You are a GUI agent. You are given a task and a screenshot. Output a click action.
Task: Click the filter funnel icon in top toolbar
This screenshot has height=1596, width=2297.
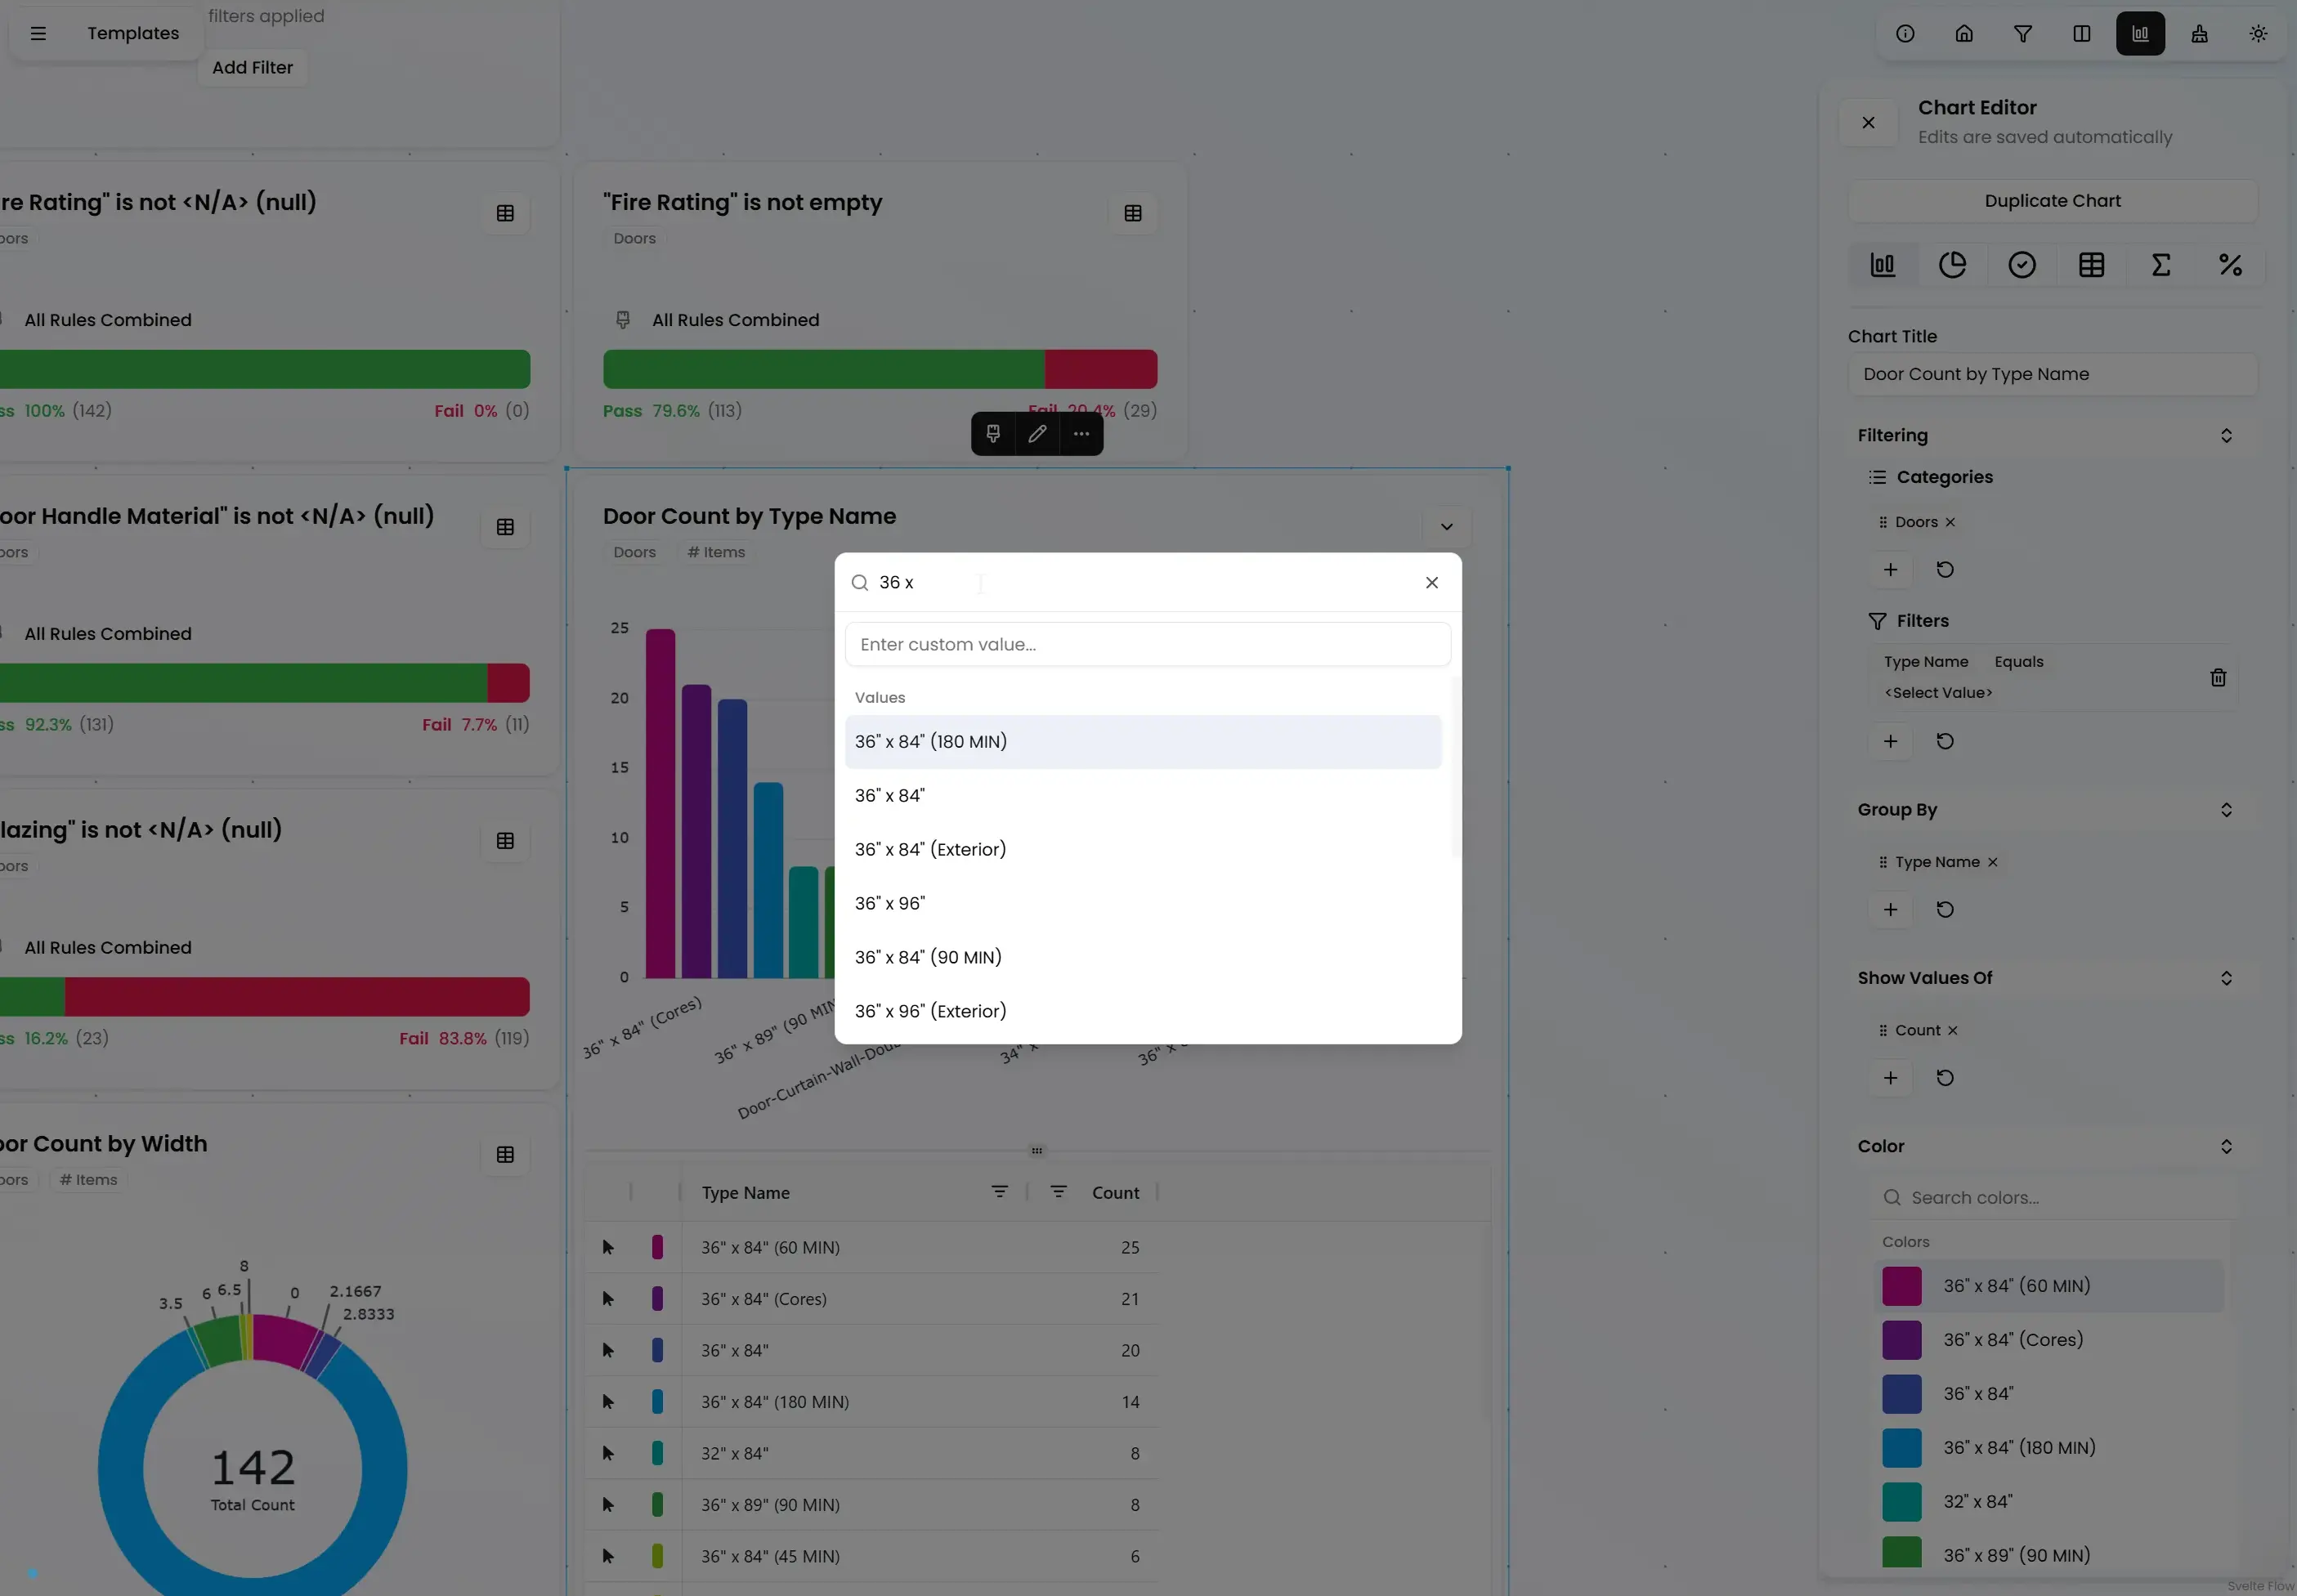(x=2022, y=34)
